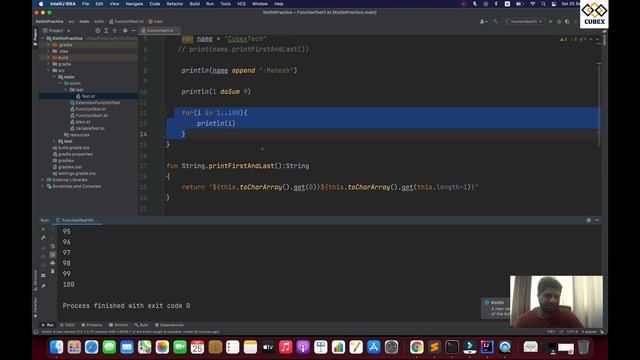Select build.gradle.kts file
Image resolution: width=640 pixels, height=360 pixels.
click(x=71, y=148)
